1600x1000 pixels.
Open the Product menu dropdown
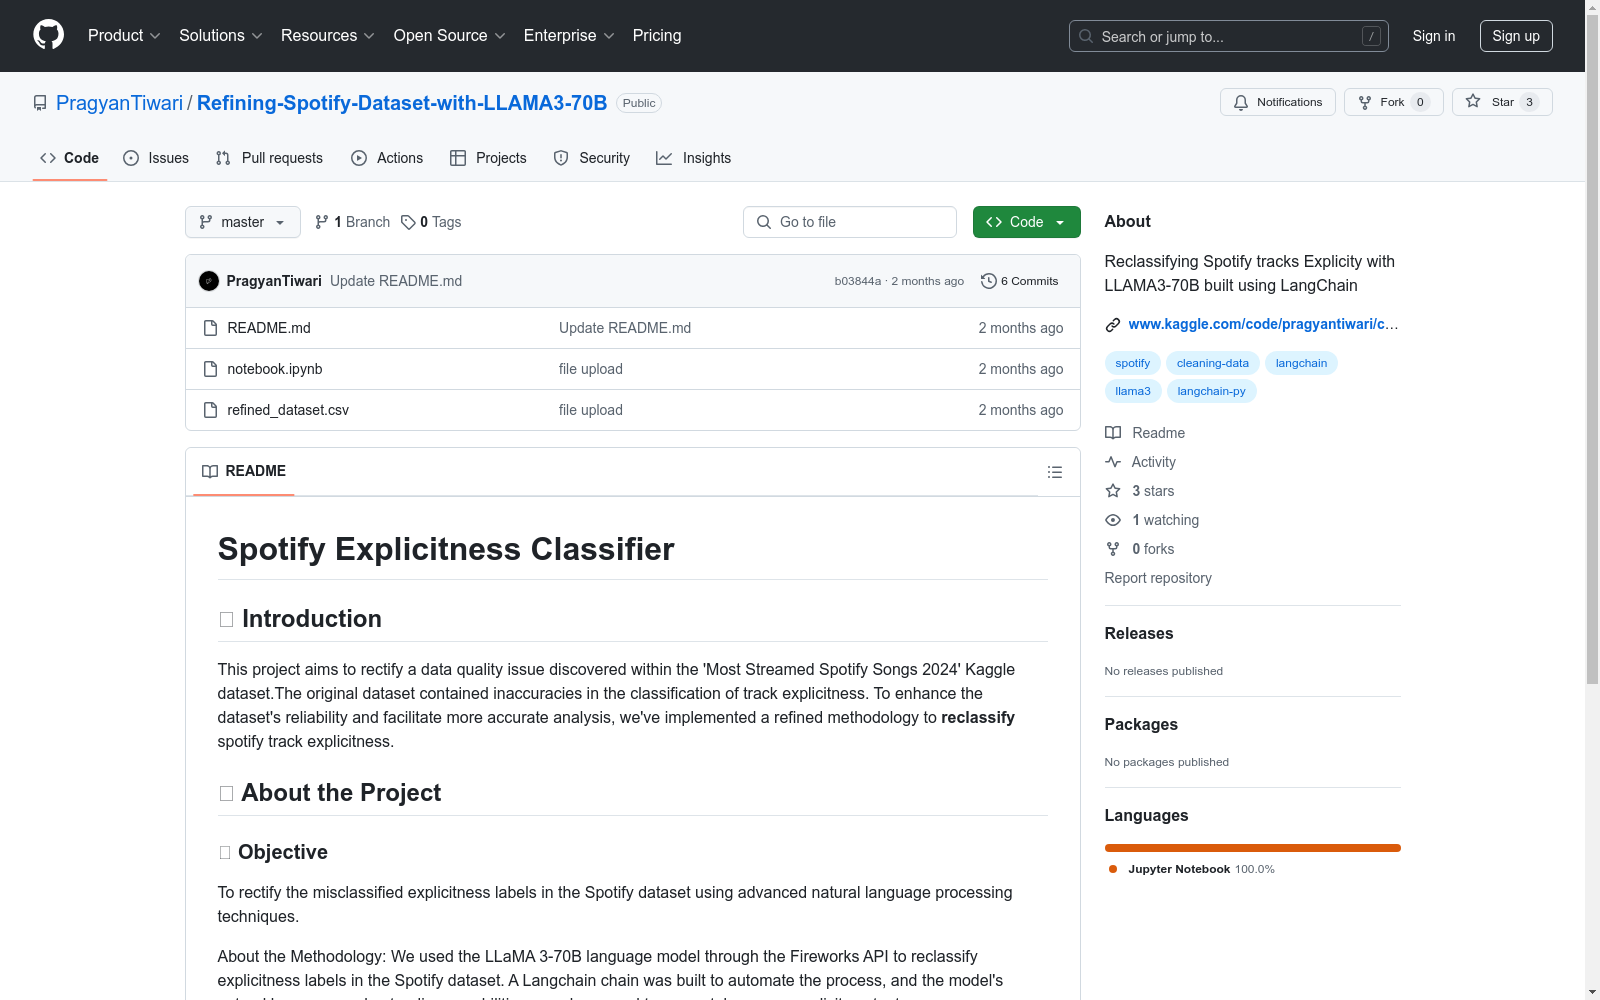pos(124,36)
